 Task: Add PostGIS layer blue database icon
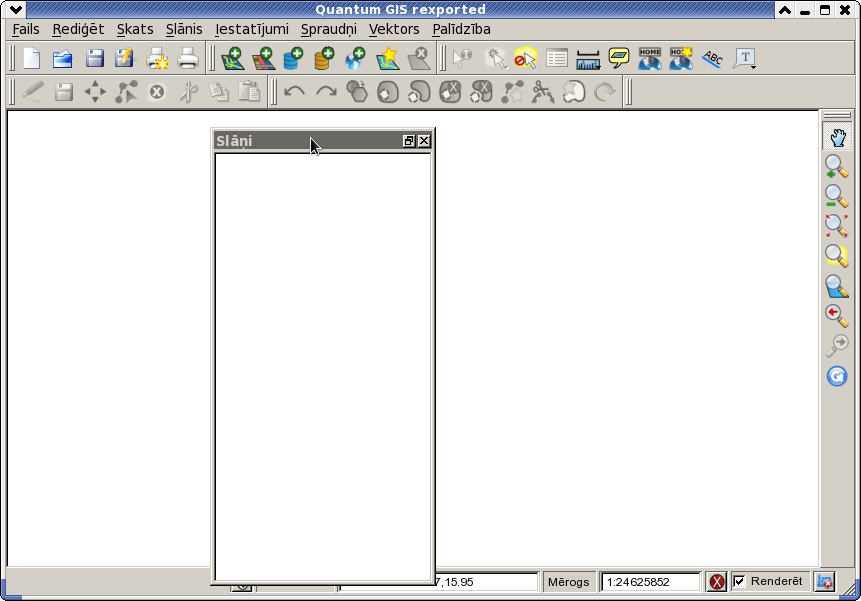(293, 58)
